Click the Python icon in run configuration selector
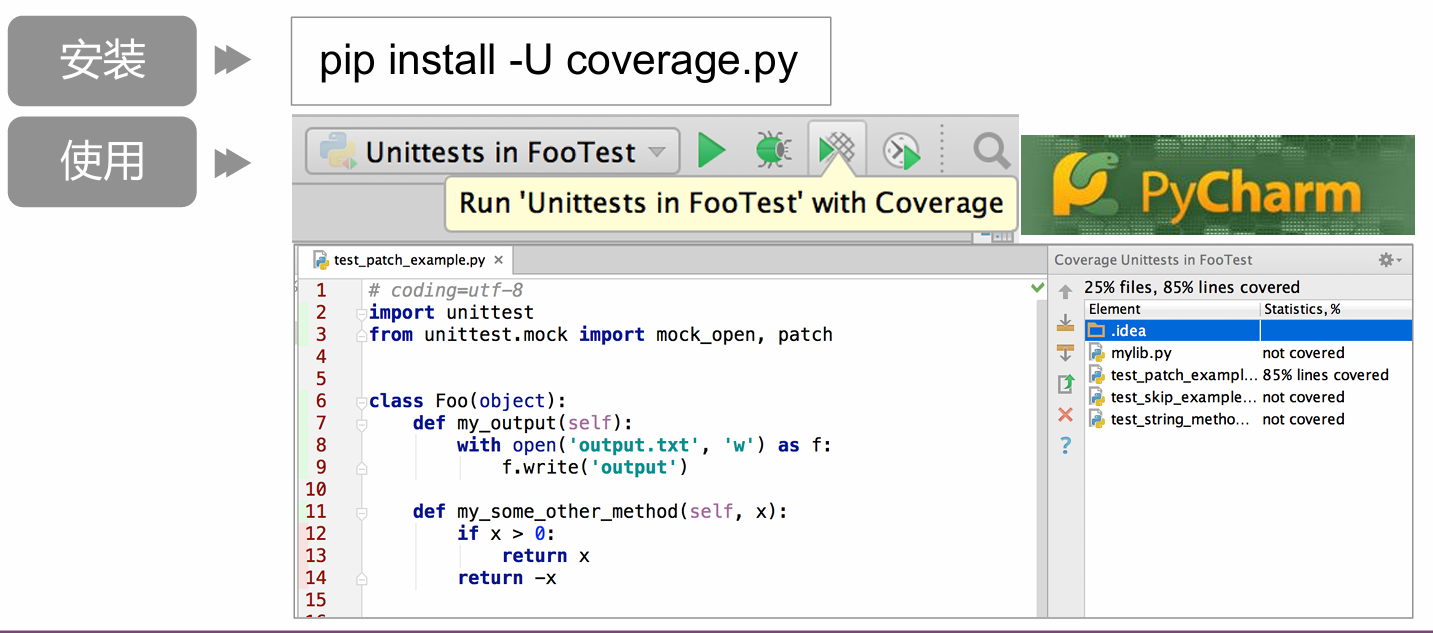 click(x=338, y=151)
